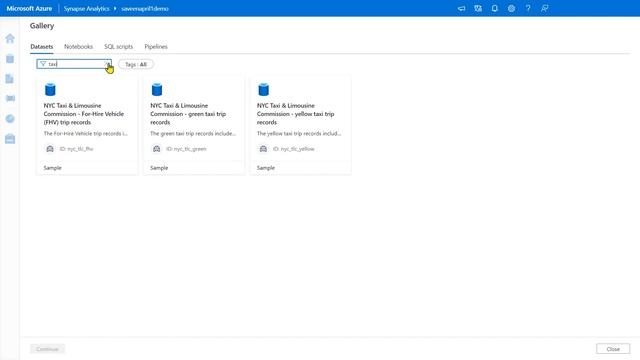The image size is (640, 360).
Task: Open the Manage hub in sidebar
Action: click(x=10, y=139)
